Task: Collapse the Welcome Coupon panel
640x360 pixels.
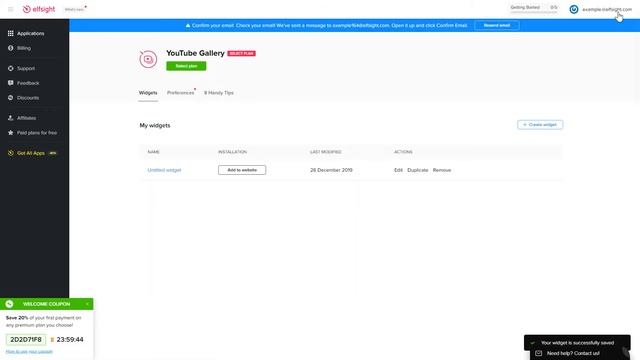Action: (x=87, y=304)
